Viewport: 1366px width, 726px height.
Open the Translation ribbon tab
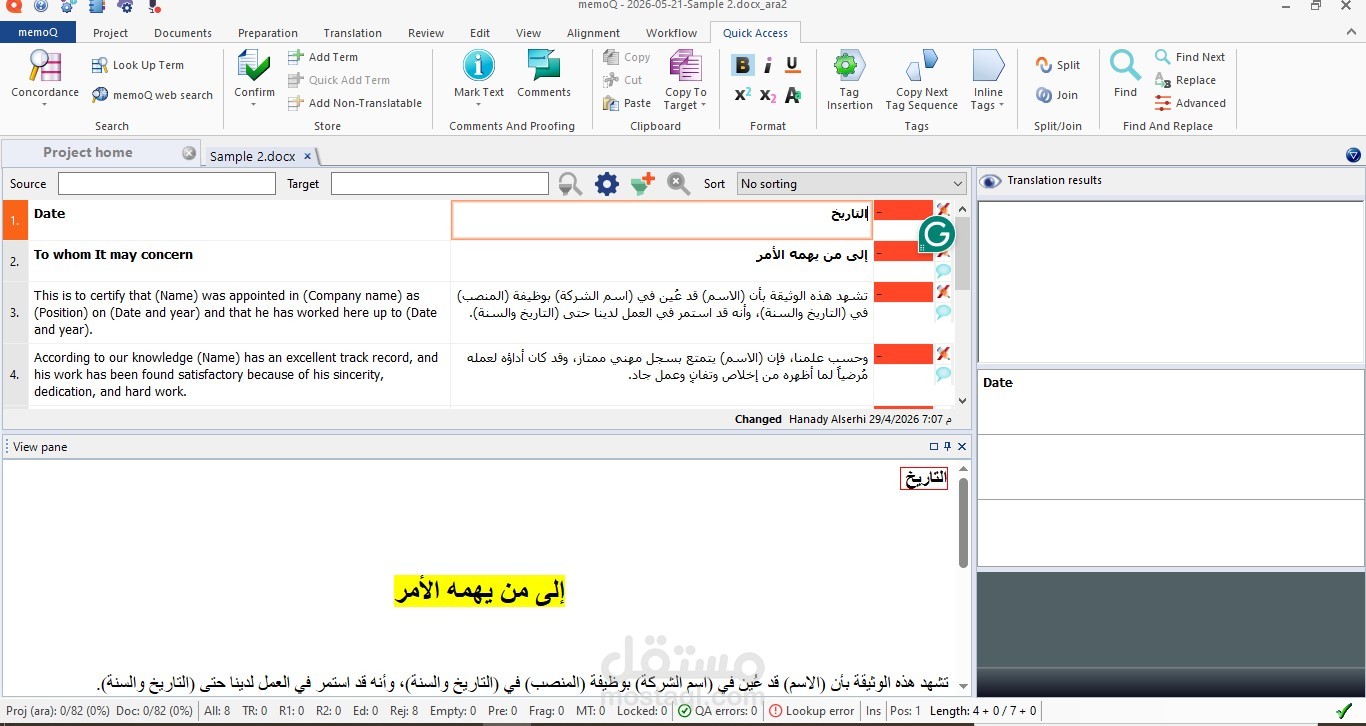tap(352, 33)
